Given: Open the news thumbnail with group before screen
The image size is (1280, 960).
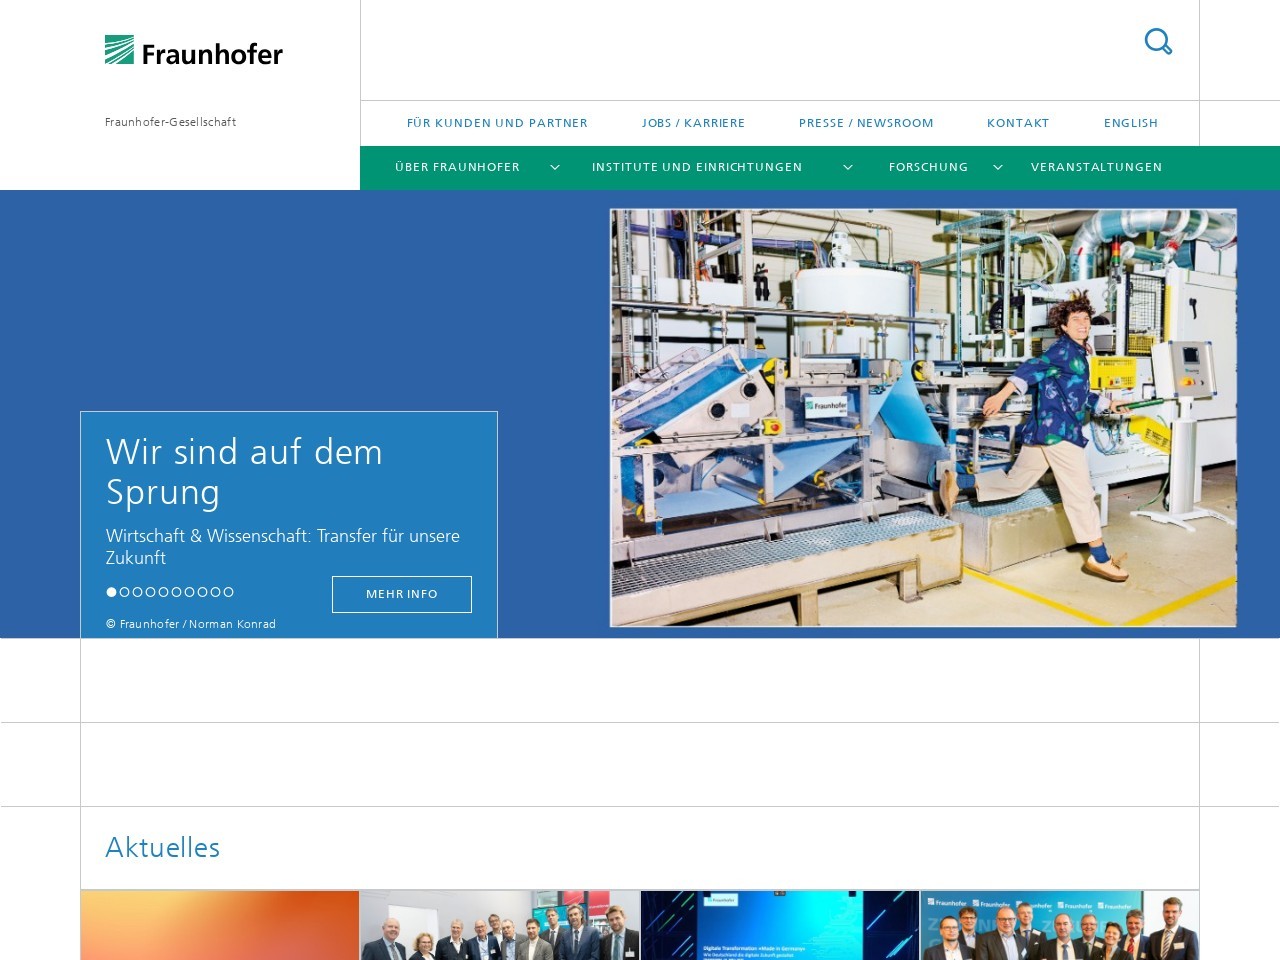Looking at the screenshot, I should tap(500, 925).
